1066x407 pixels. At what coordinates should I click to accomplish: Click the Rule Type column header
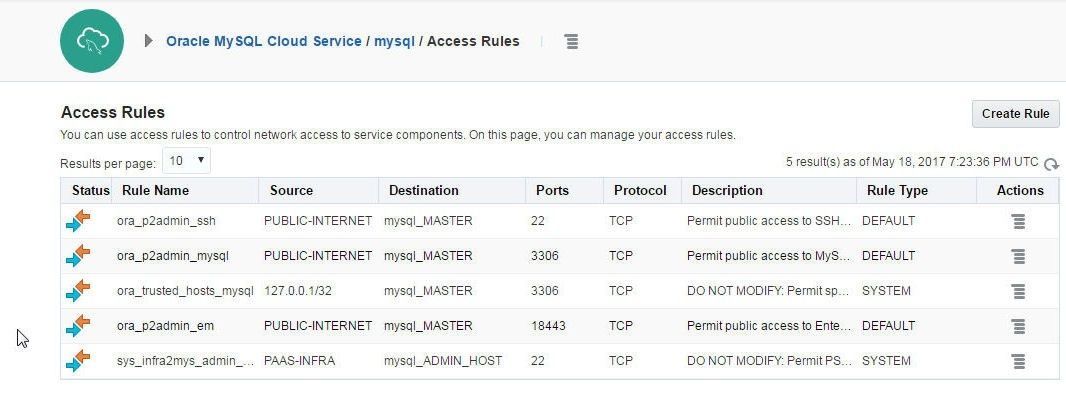[x=897, y=191]
